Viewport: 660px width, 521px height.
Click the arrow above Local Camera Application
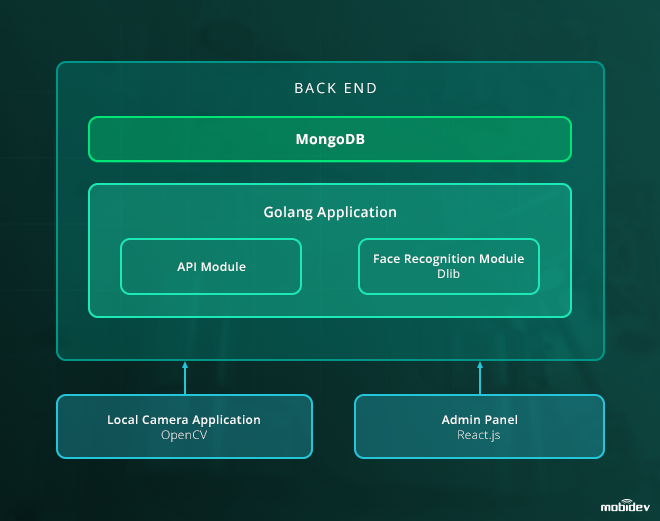(x=185, y=378)
